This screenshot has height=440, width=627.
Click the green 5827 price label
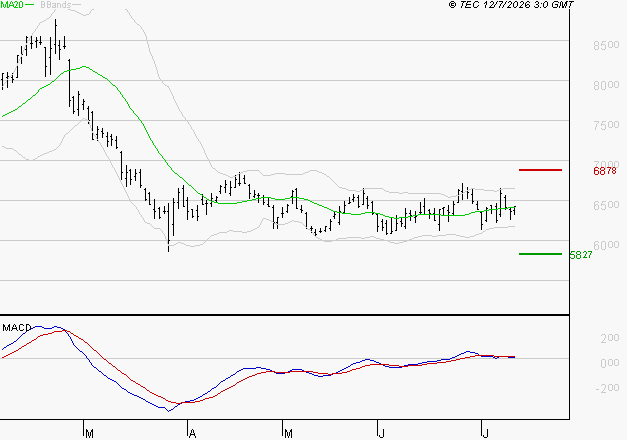coord(581,255)
